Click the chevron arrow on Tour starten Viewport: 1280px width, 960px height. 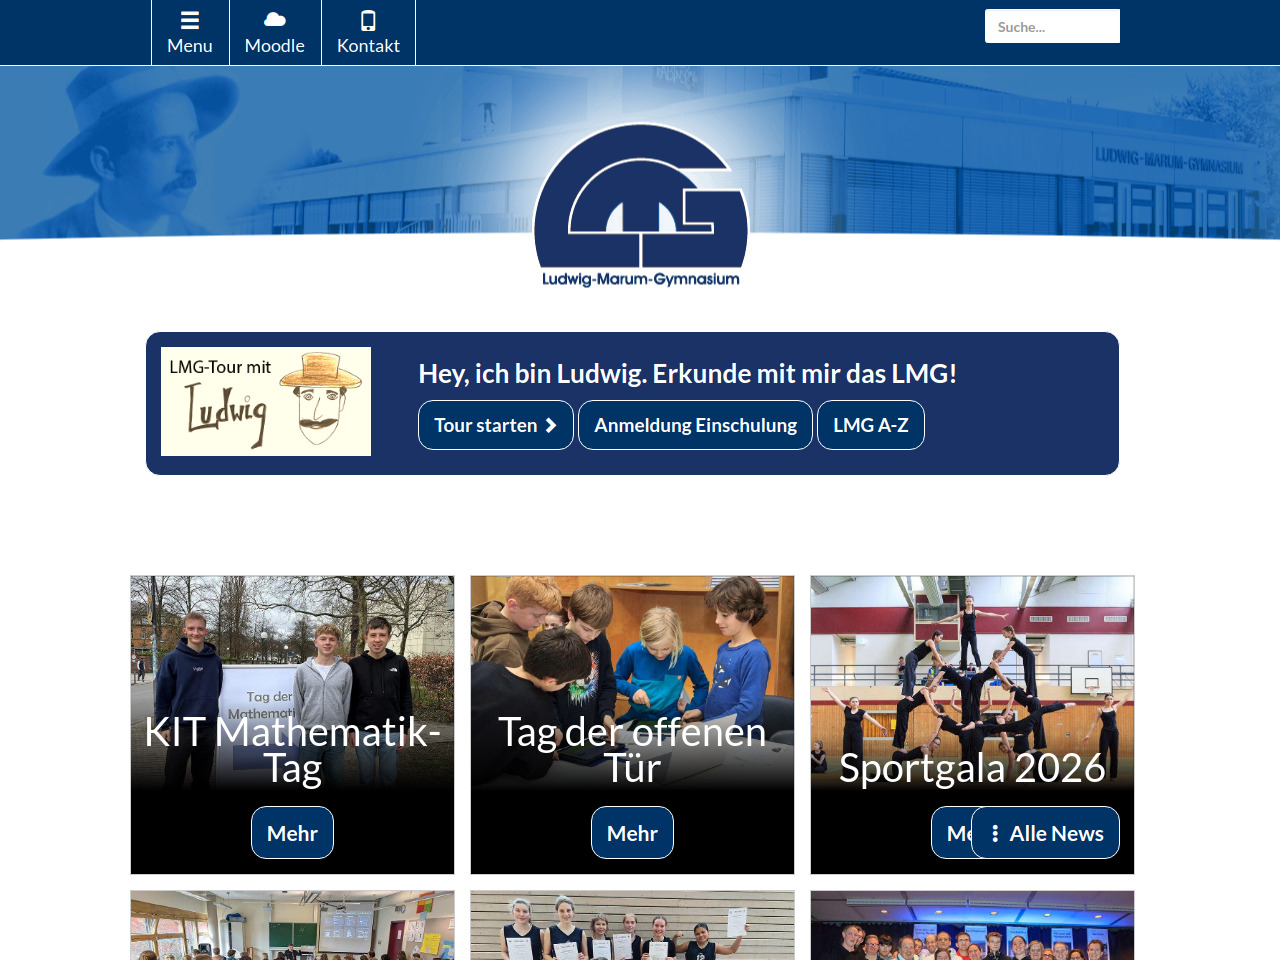(550, 425)
